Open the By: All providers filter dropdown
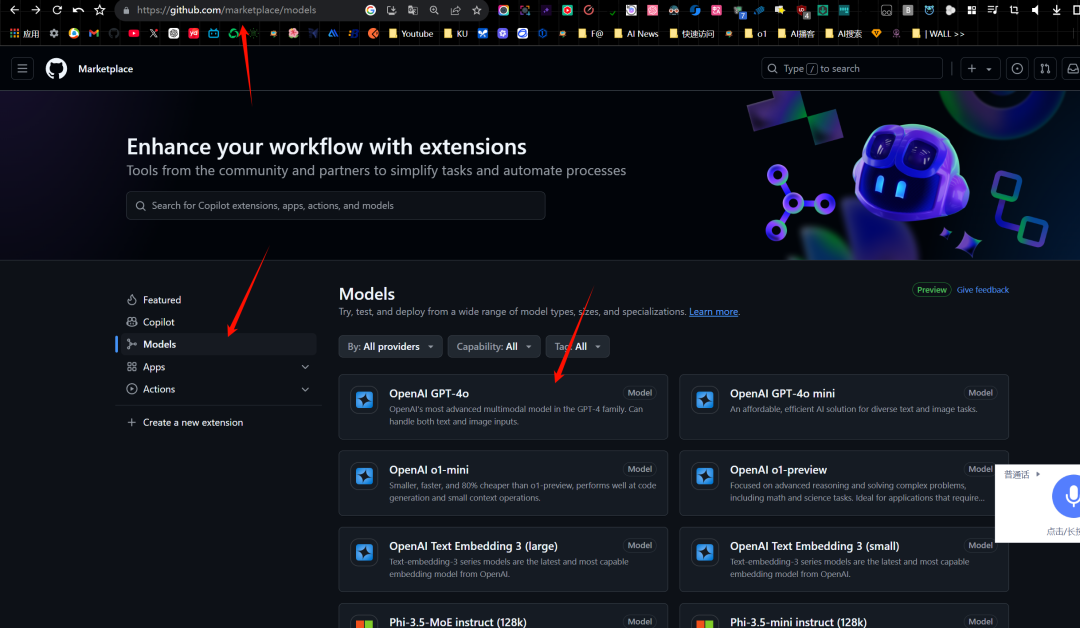Screen dimensions: 1080x628 (x=390, y=346)
